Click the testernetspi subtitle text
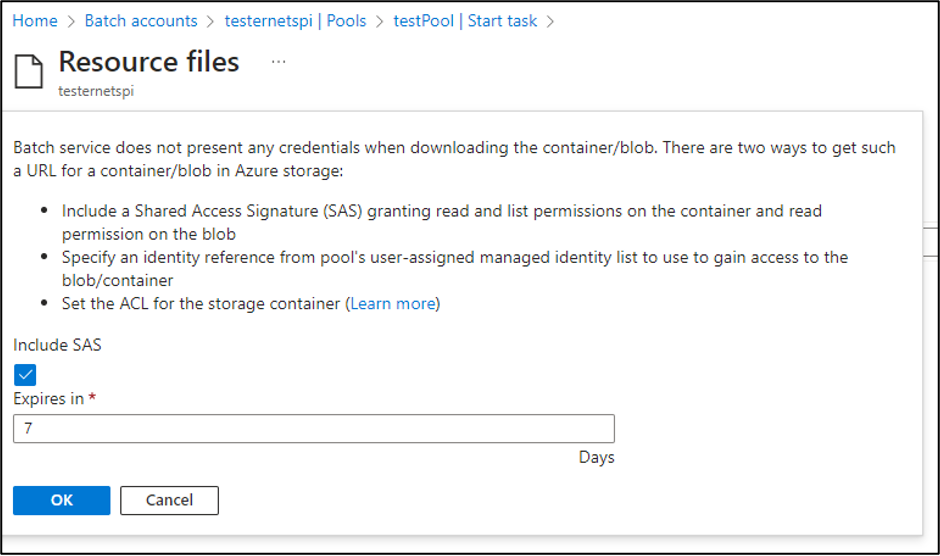940x556 pixels. pos(96,91)
